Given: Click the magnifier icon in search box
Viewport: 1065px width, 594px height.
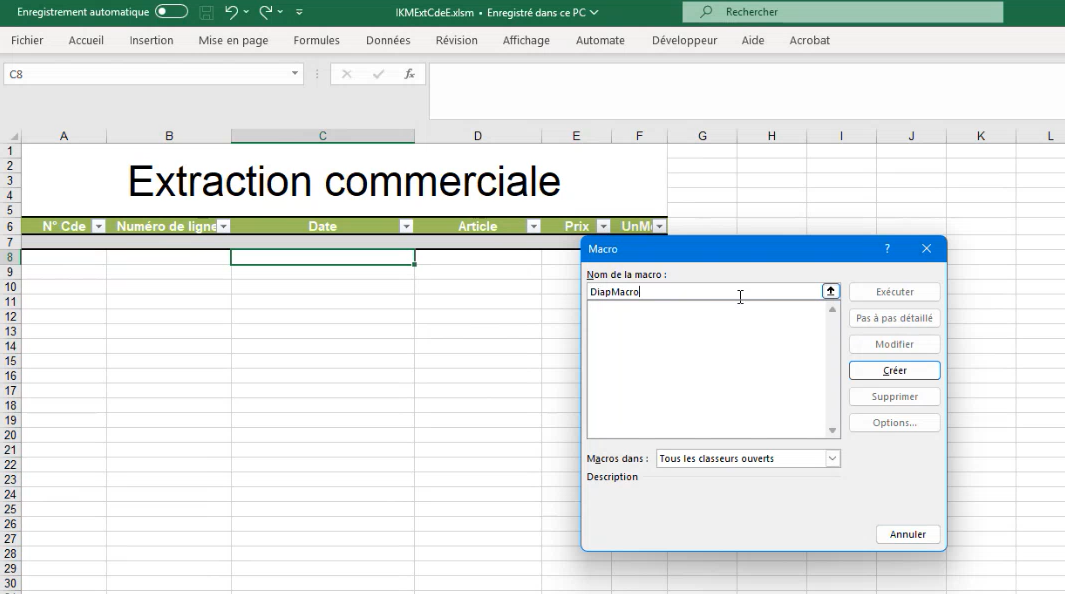Looking at the screenshot, I should [x=707, y=12].
